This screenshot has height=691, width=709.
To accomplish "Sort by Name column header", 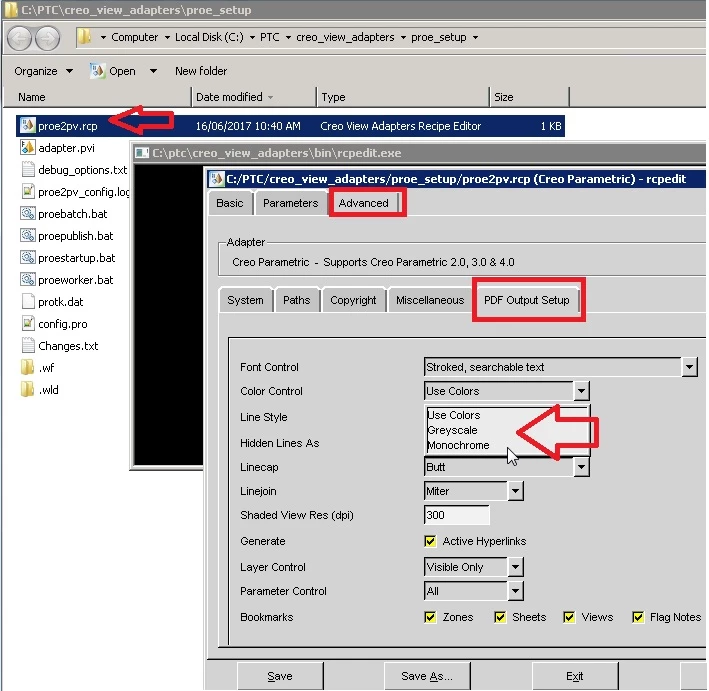I will click(97, 97).
